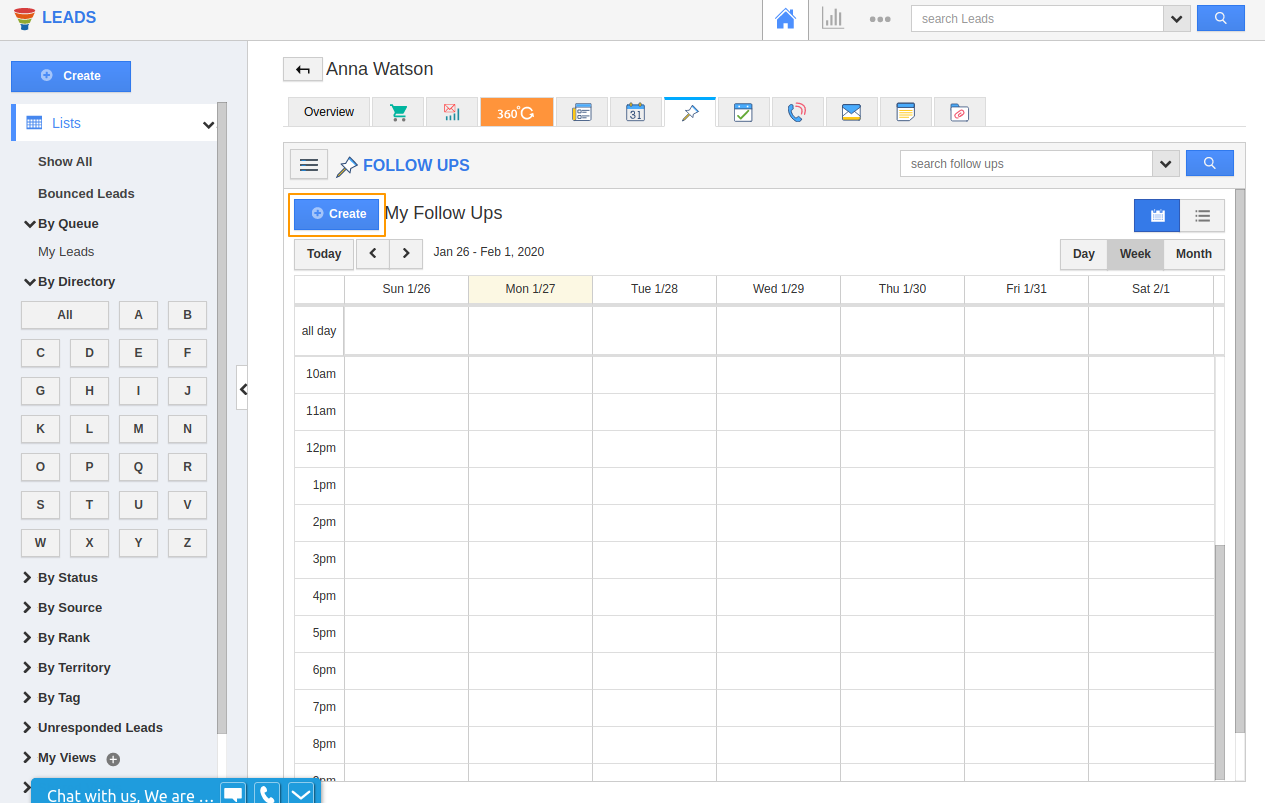The height and width of the screenshot is (803, 1265).
Task: Filter directory by letter A
Action: pyautogui.click(x=138, y=315)
